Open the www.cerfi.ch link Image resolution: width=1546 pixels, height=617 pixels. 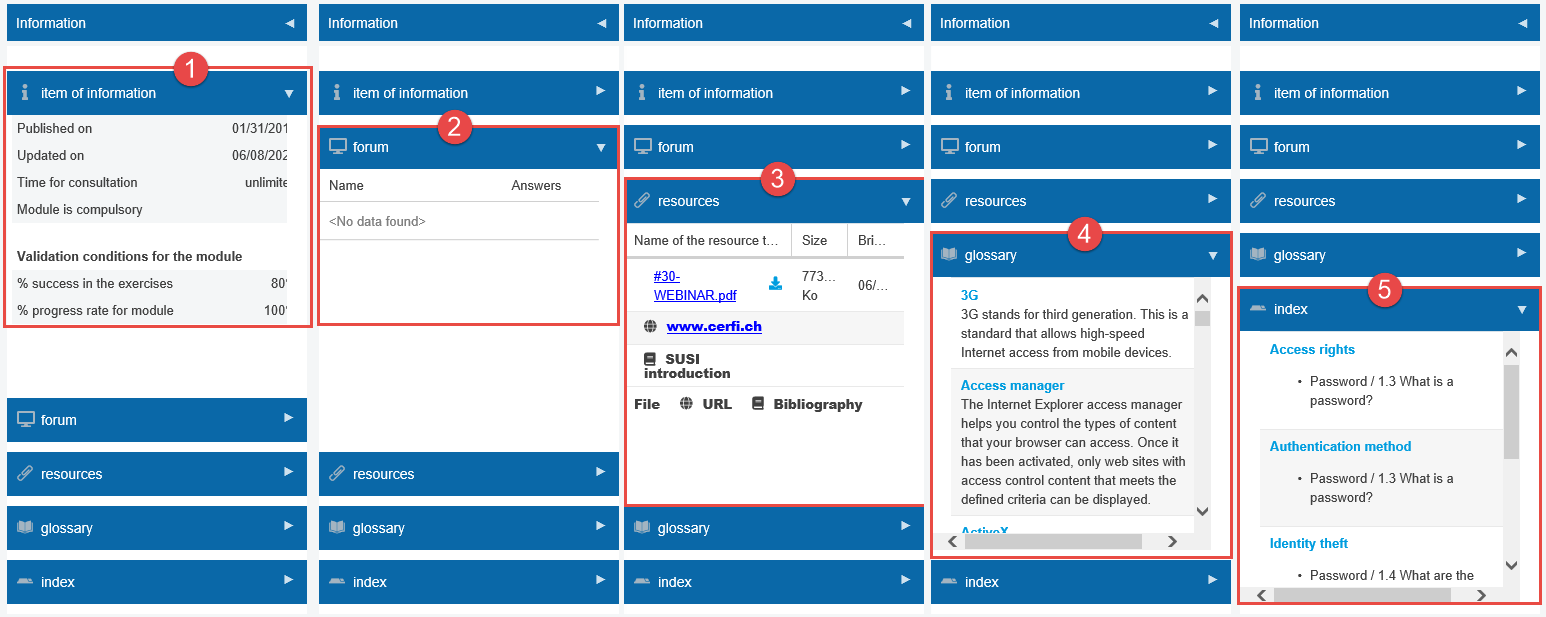(x=714, y=326)
